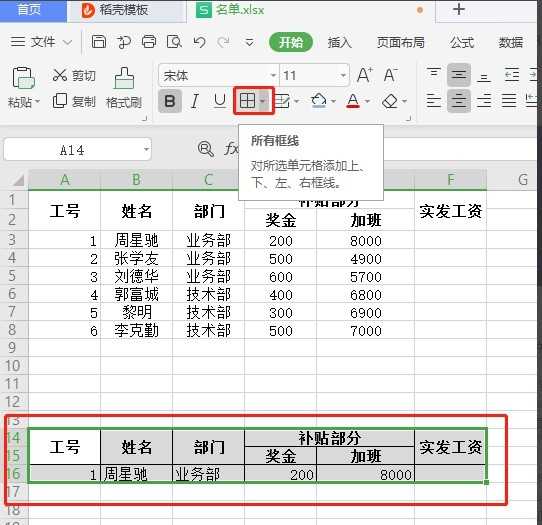Increase font size with A+ icon
The image size is (542, 525).
click(x=365, y=75)
